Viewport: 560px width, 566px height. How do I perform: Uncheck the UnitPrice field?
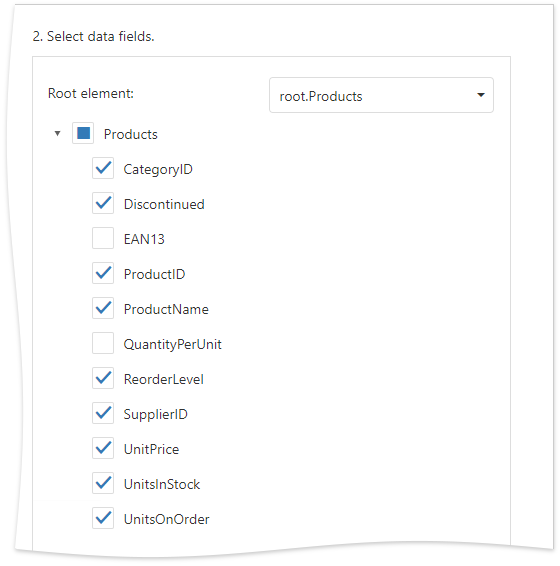click(x=103, y=448)
